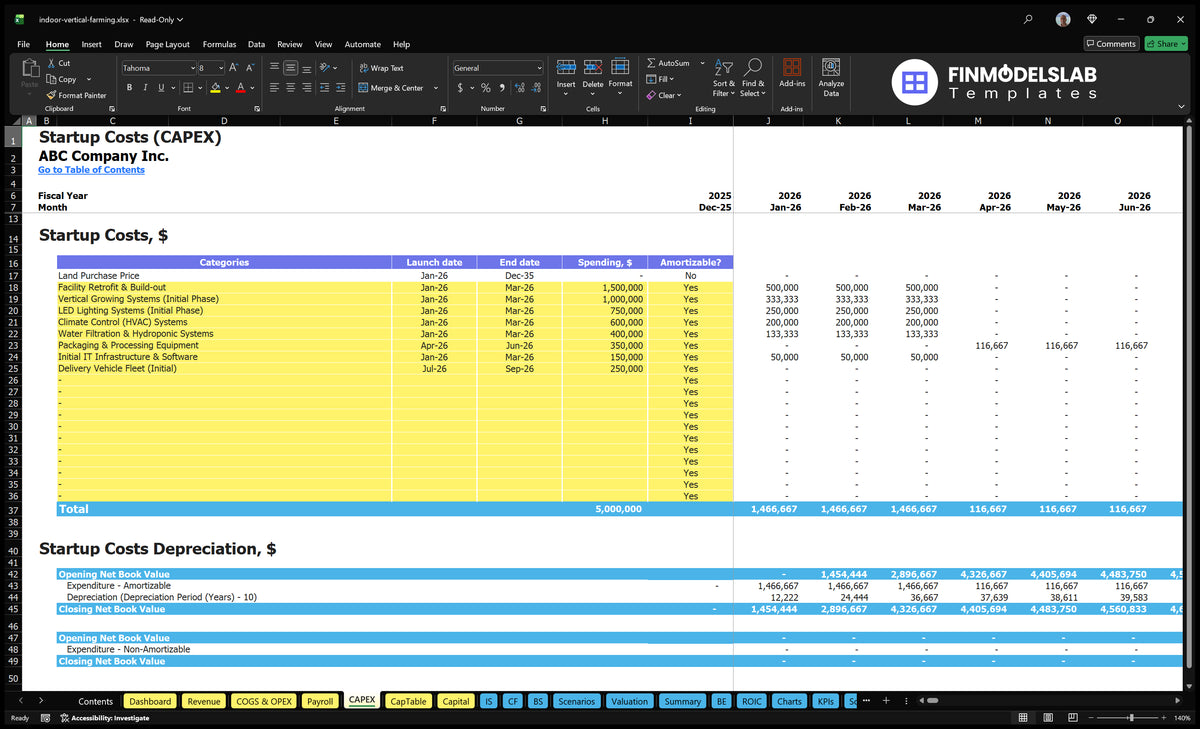The image size is (1200, 729).
Task: Add a new sheet with plus button
Action: pyautogui.click(x=885, y=701)
